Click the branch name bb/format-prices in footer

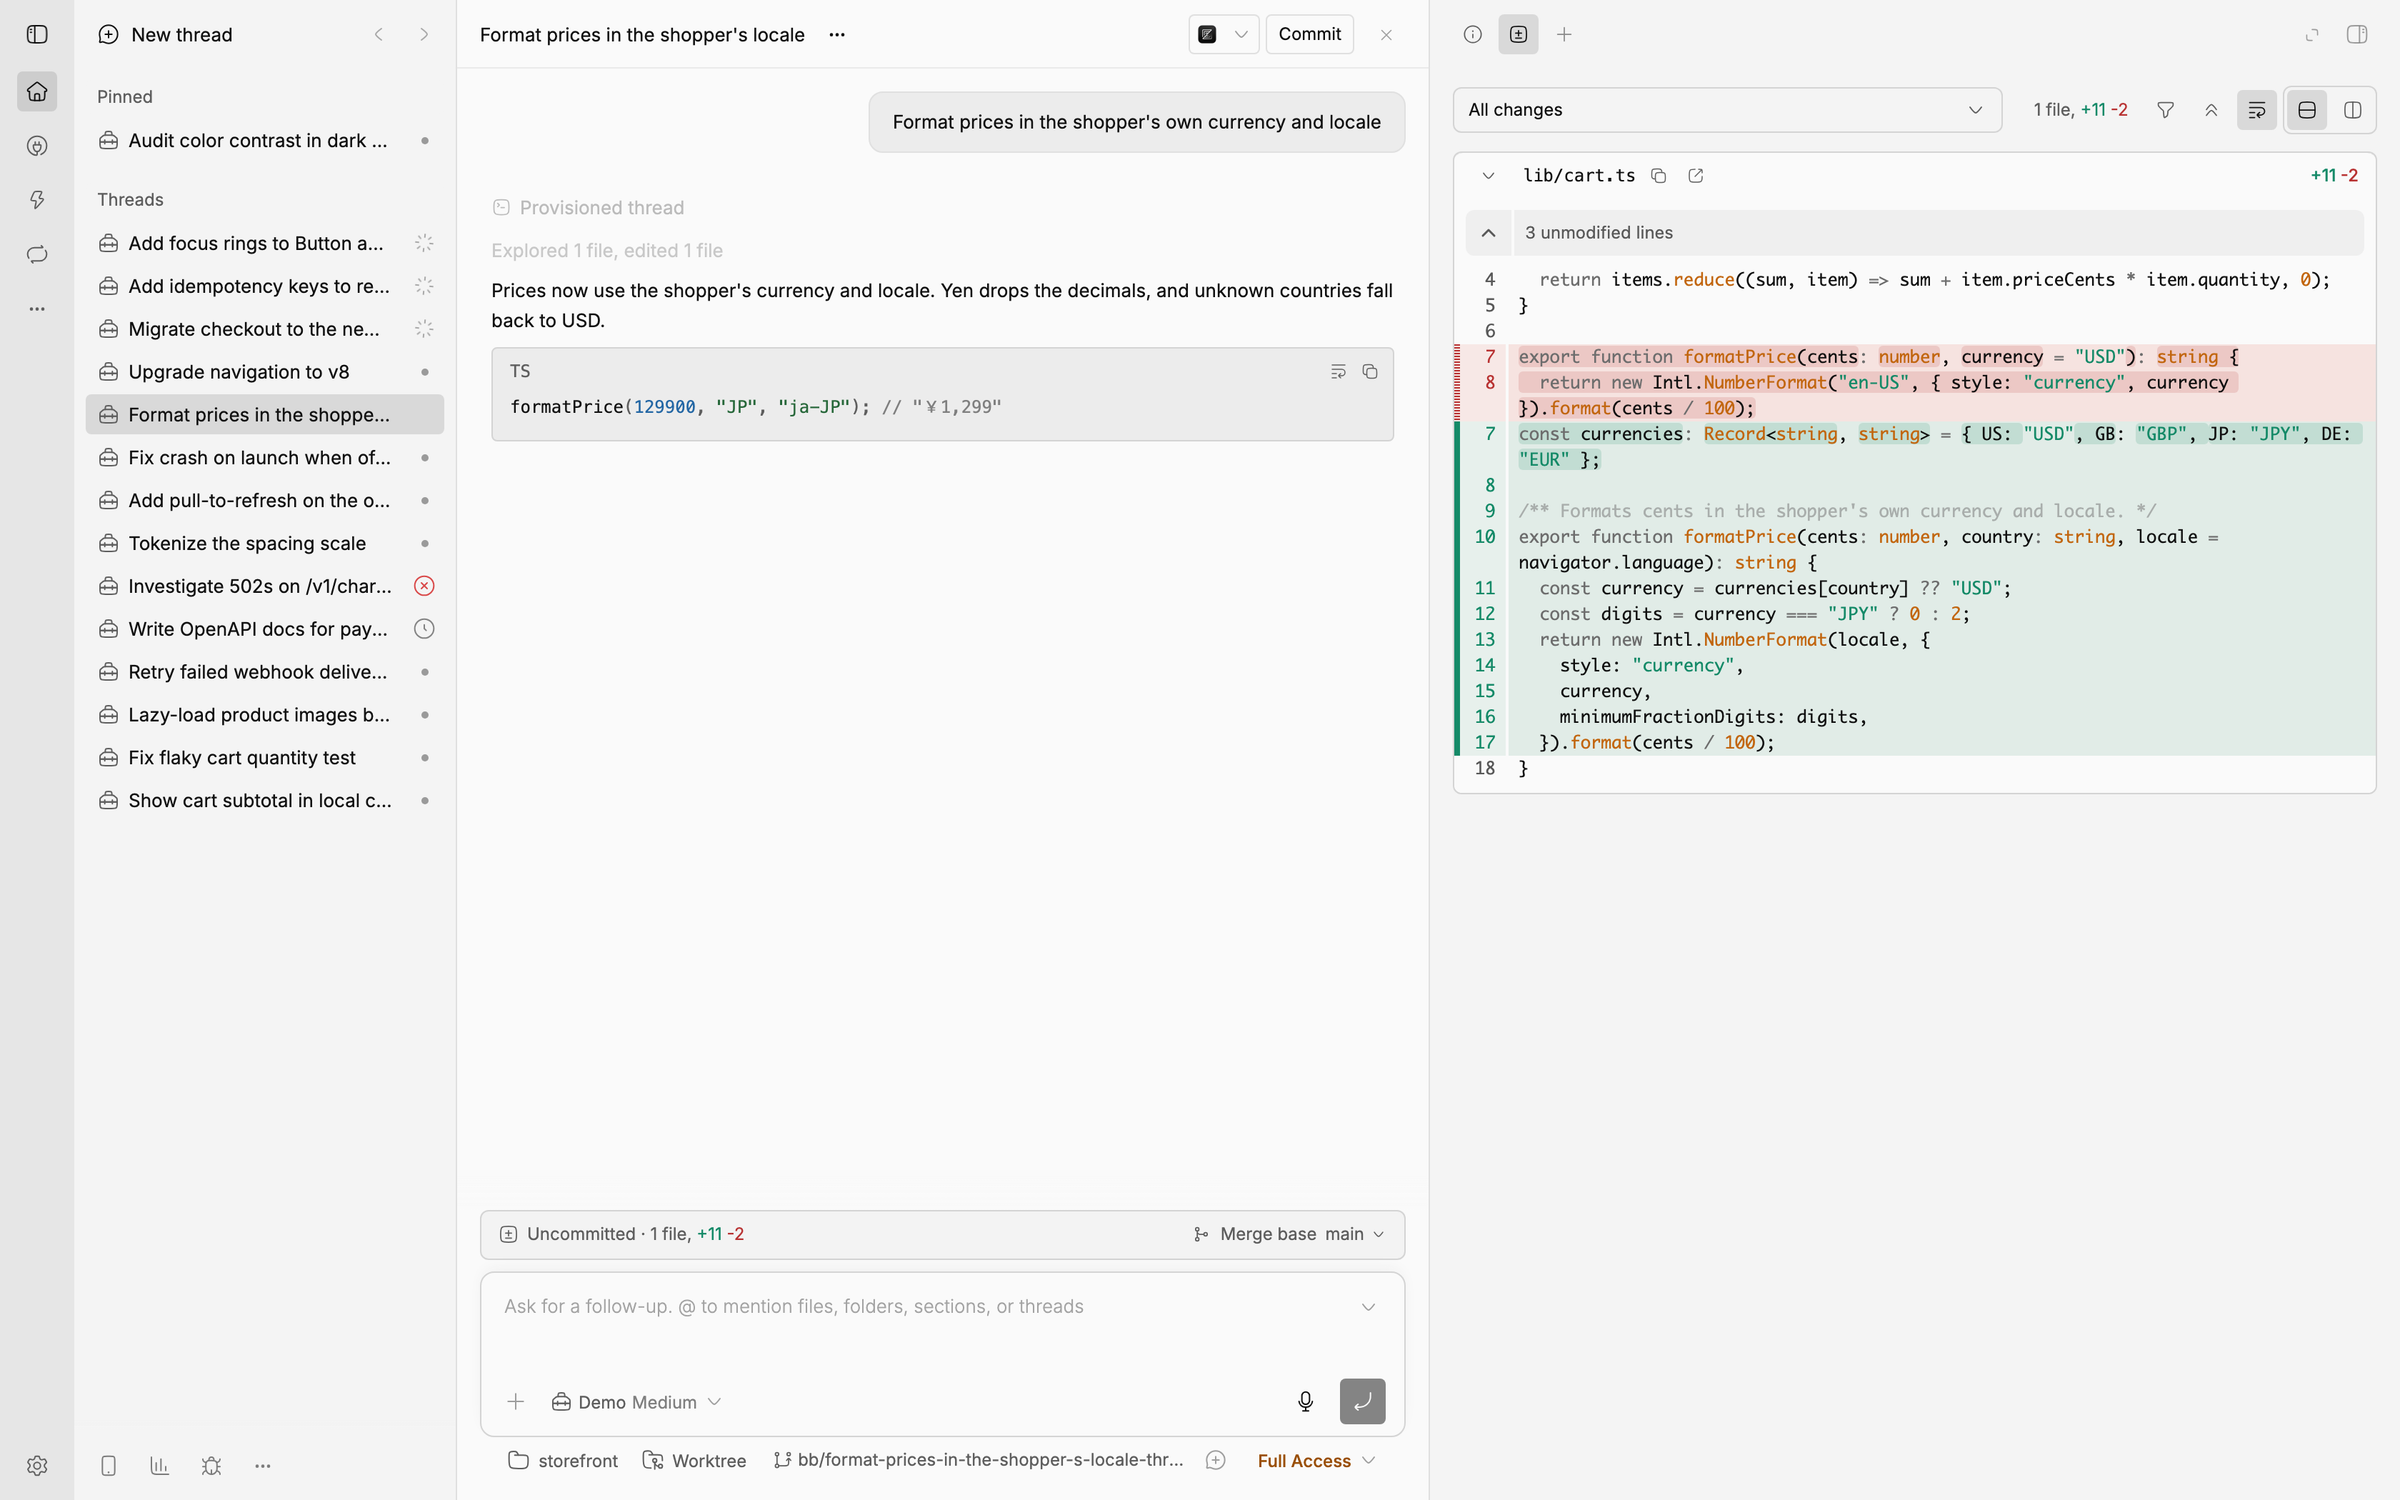pos(980,1461)
